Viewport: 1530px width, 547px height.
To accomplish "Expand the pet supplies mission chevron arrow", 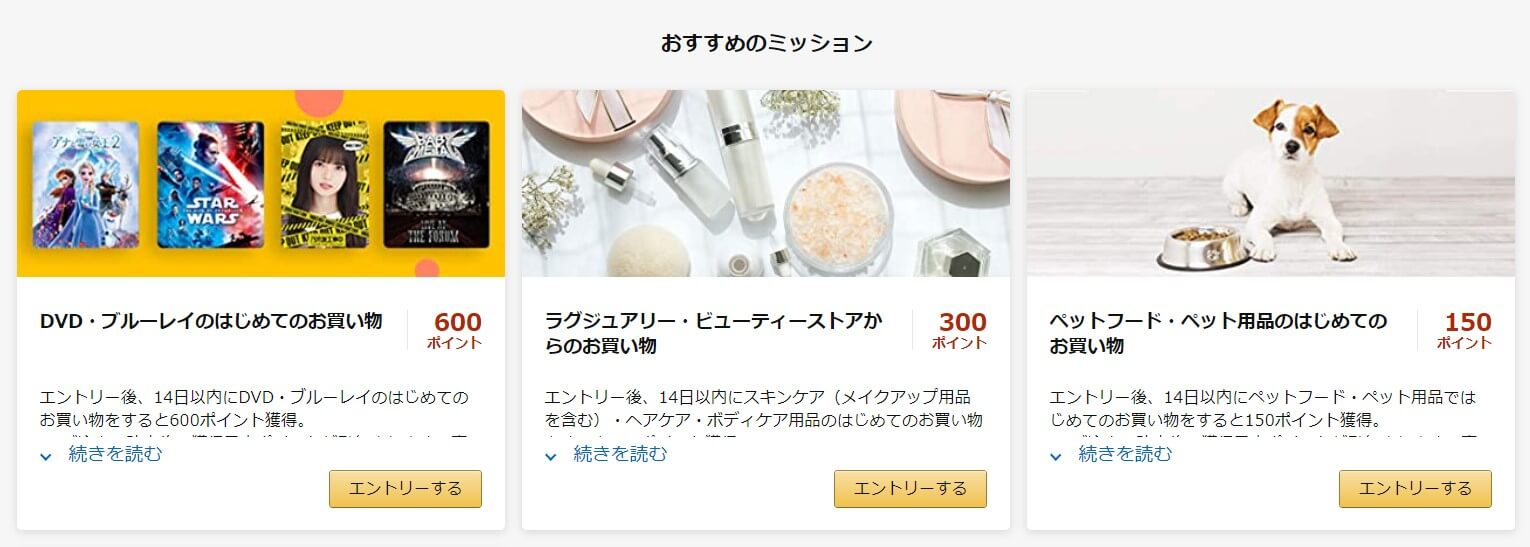I will pyautogui.click(x=1056, y=456).
